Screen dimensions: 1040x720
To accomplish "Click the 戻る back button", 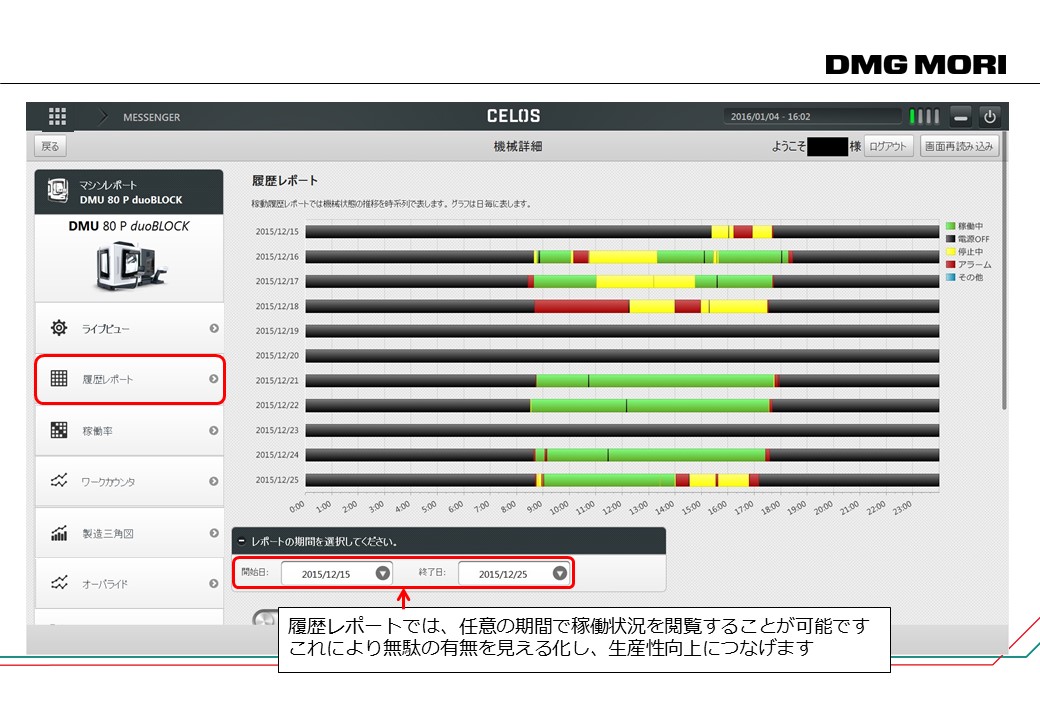I will click(50, 147).
